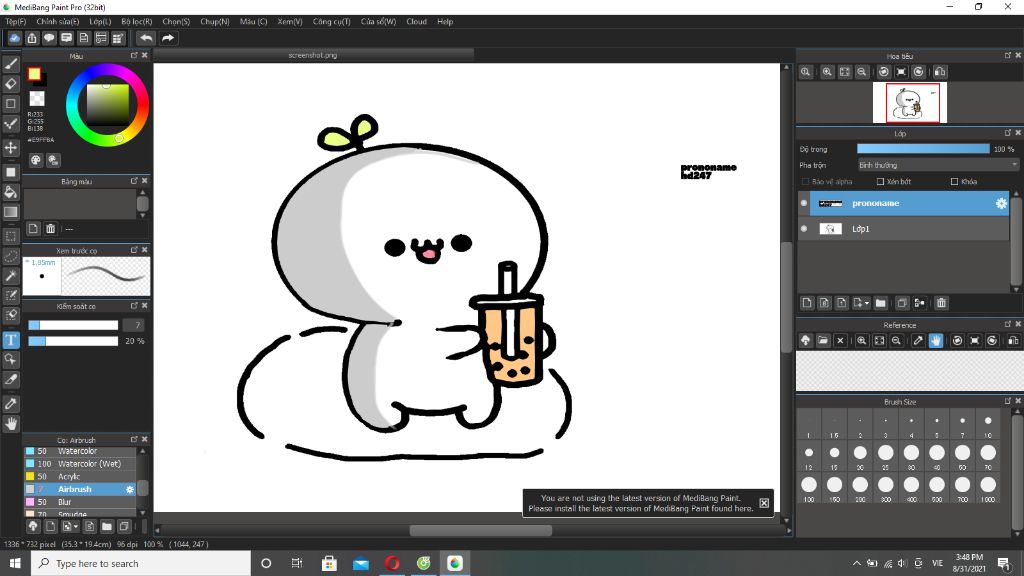The height and width of the screenshot is (576, 1024).
Task: Close the update notification banner
Action: coord(764,503)
